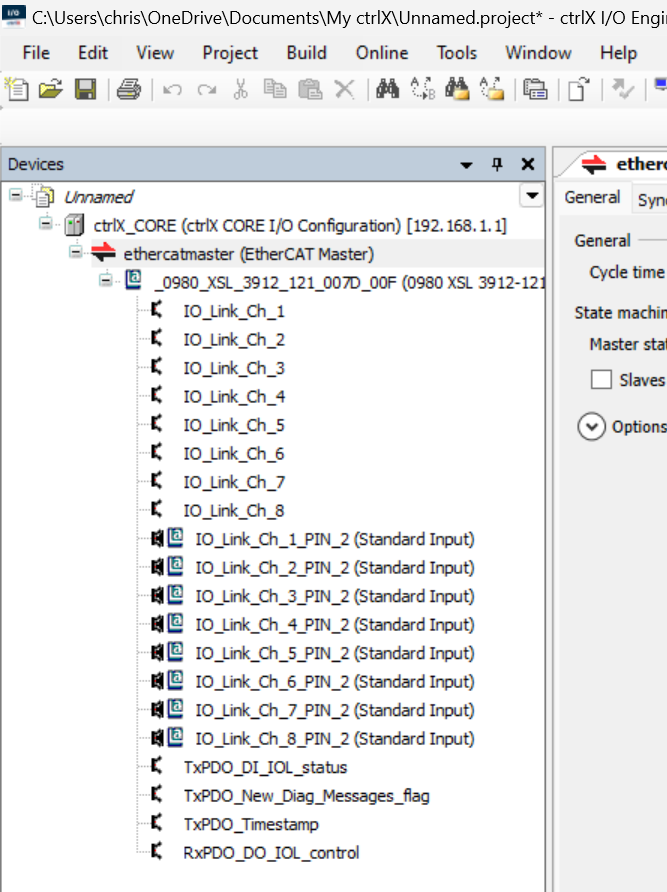Pin the Devices panel
Image resolution: width=667 pixels, height=892 pixels.
point(497,164)
